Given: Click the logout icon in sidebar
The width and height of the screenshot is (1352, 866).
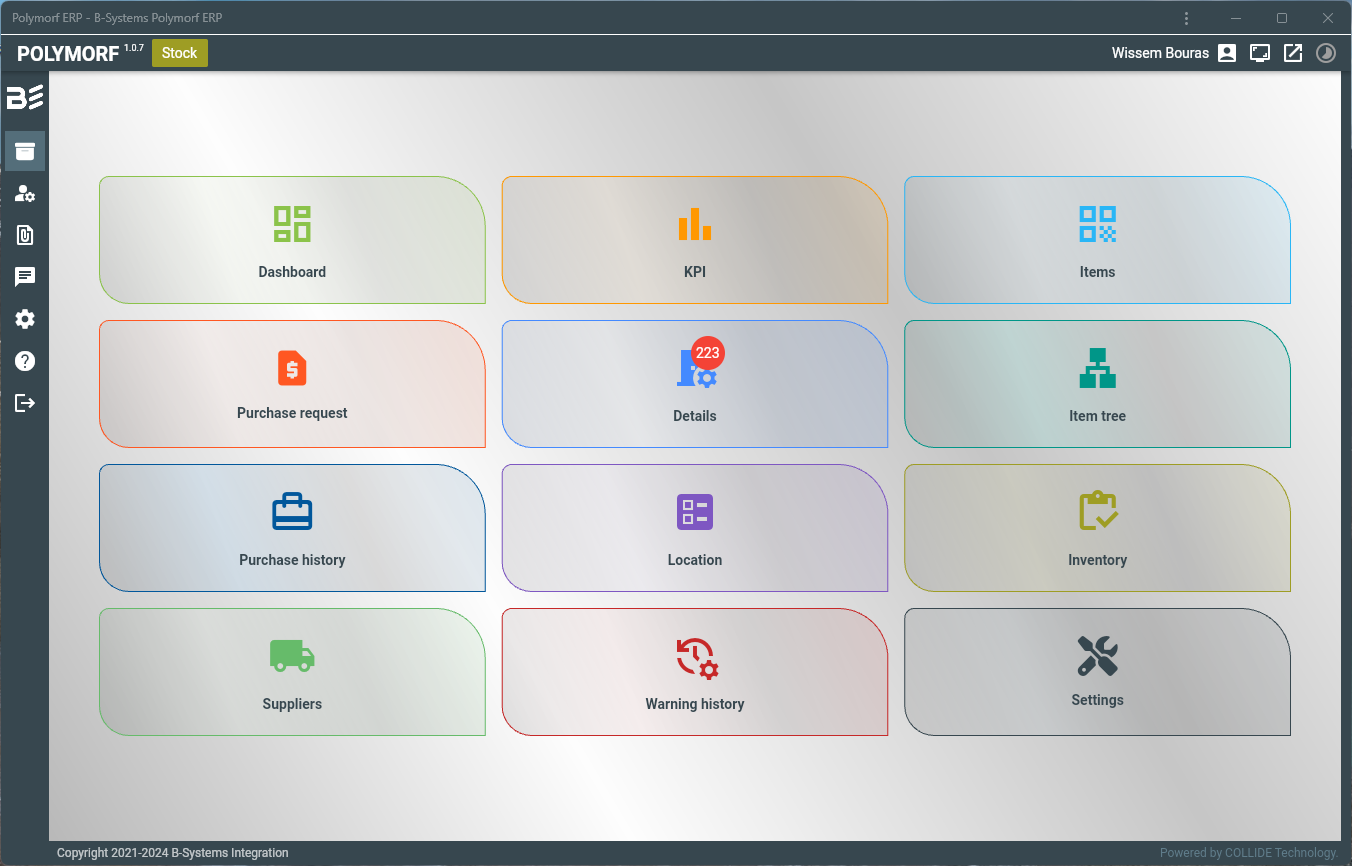Looking at the screenshot, I should point(25,403).
